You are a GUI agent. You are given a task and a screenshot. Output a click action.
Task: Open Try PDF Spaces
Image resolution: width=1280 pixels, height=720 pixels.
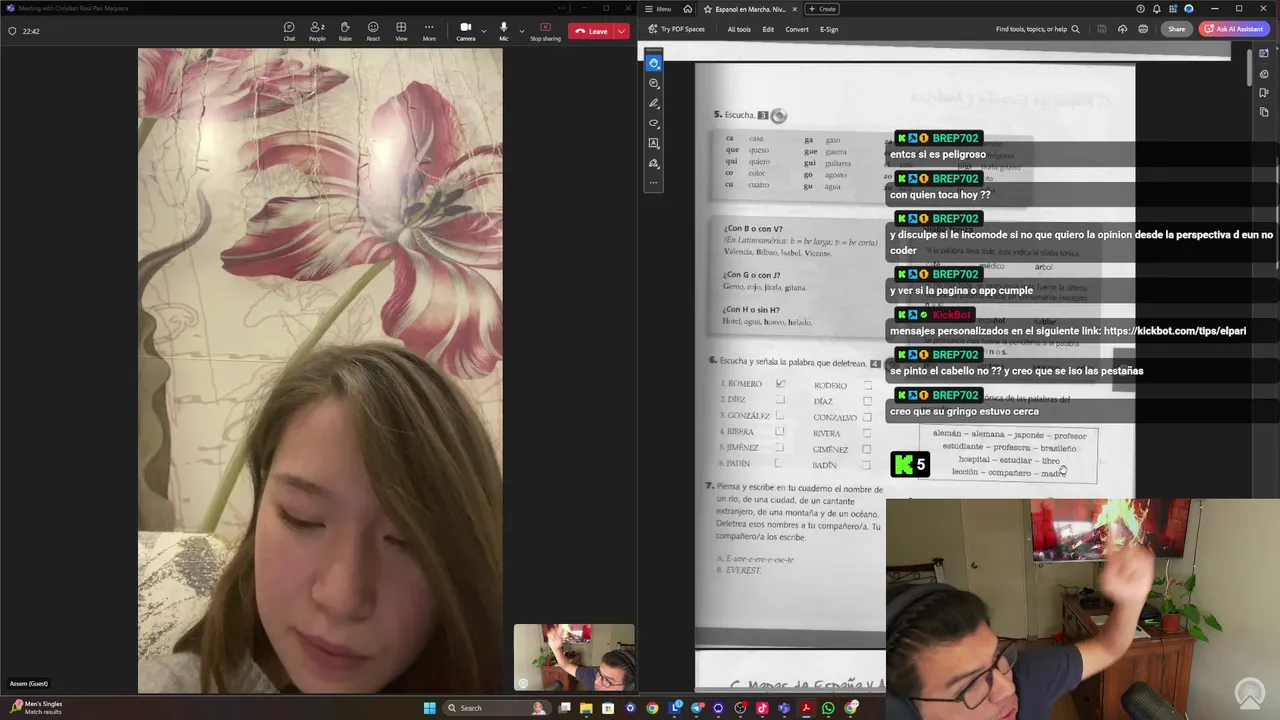[677, 29]
